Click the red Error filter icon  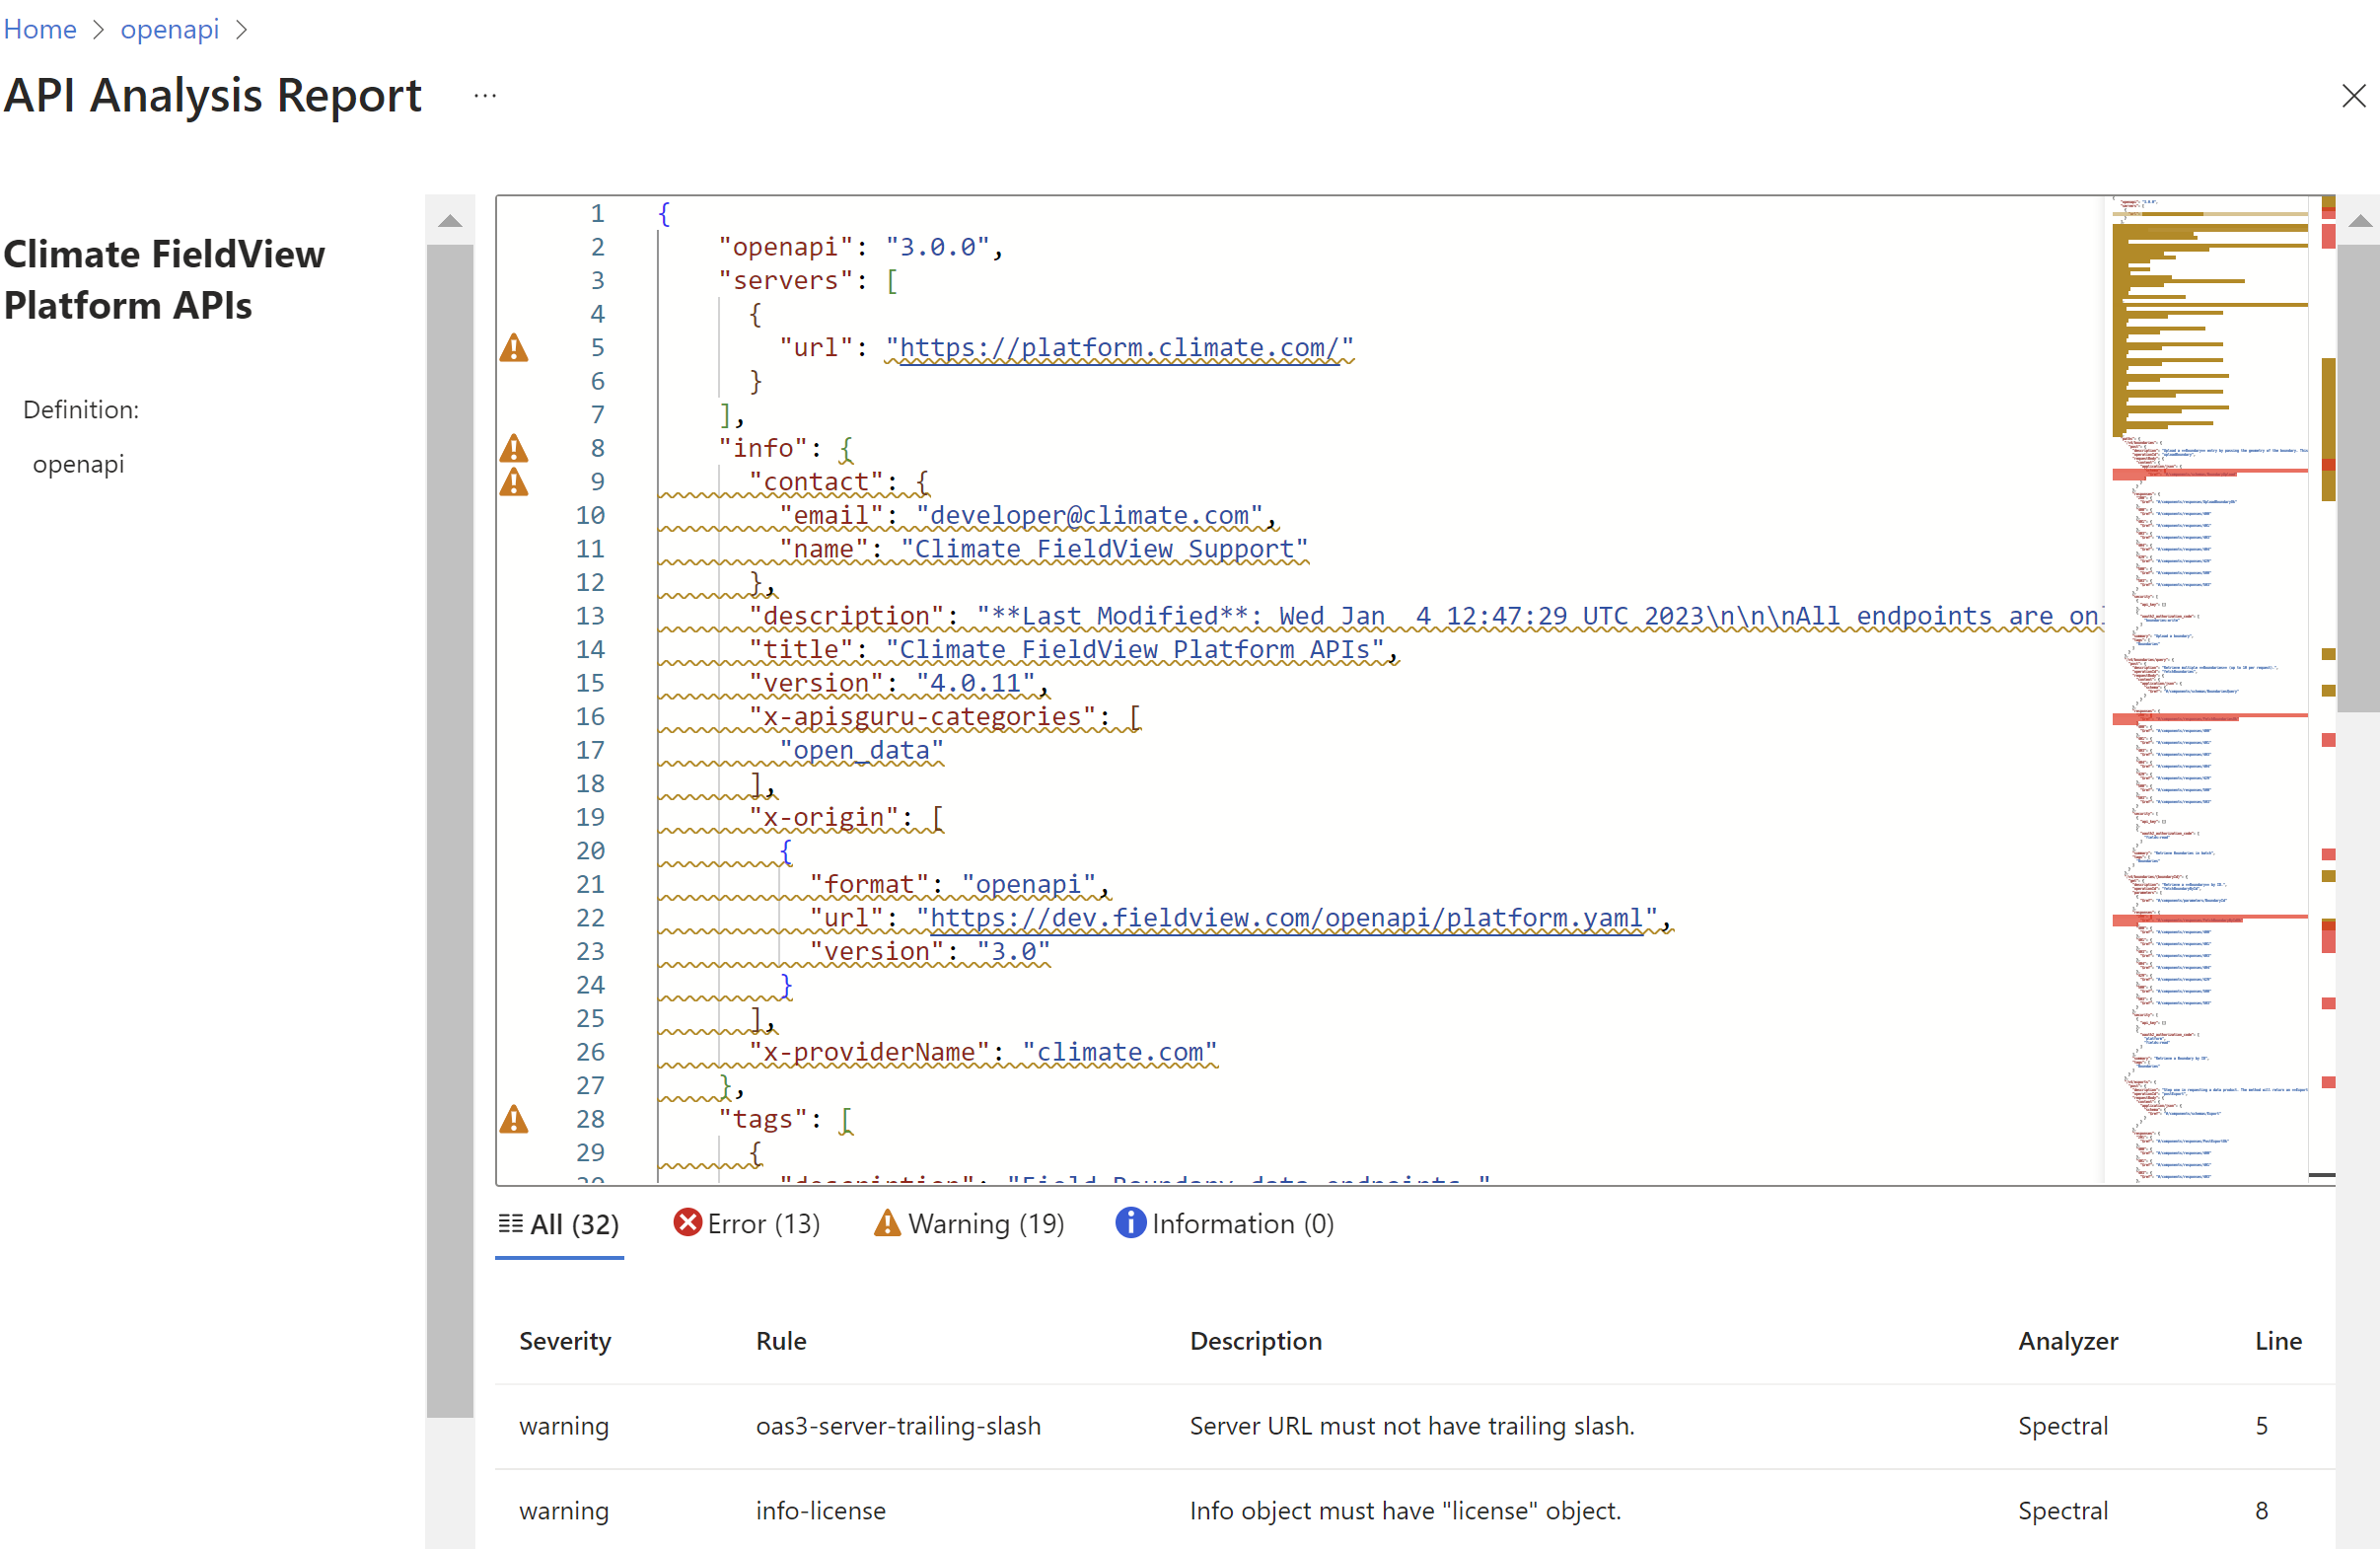coord(687,1223)
